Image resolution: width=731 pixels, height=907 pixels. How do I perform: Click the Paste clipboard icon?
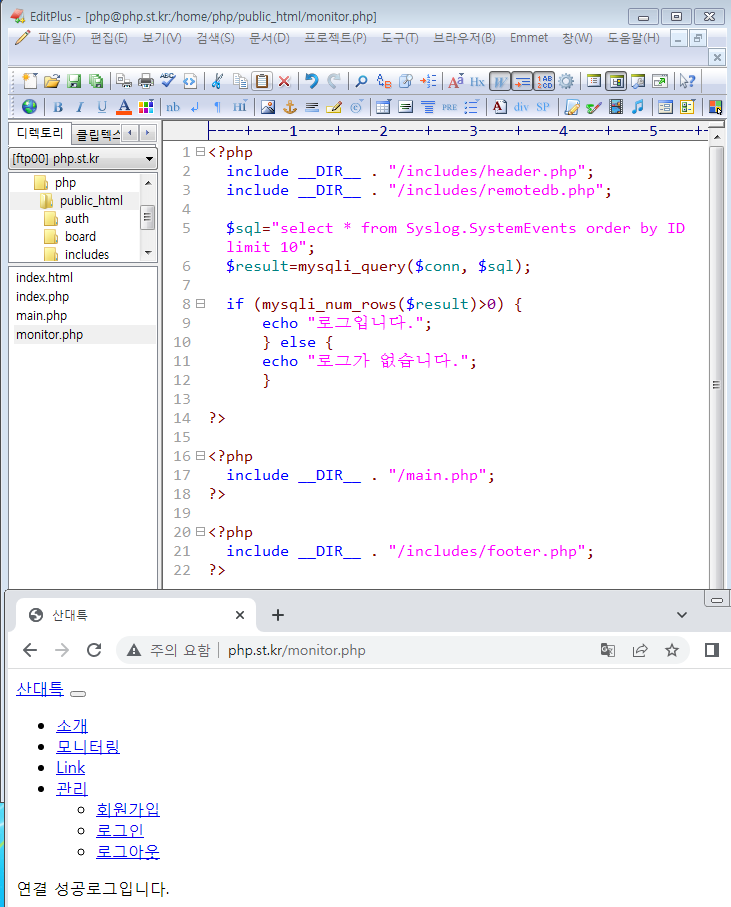pyautogui.click(x=262, y=81)
